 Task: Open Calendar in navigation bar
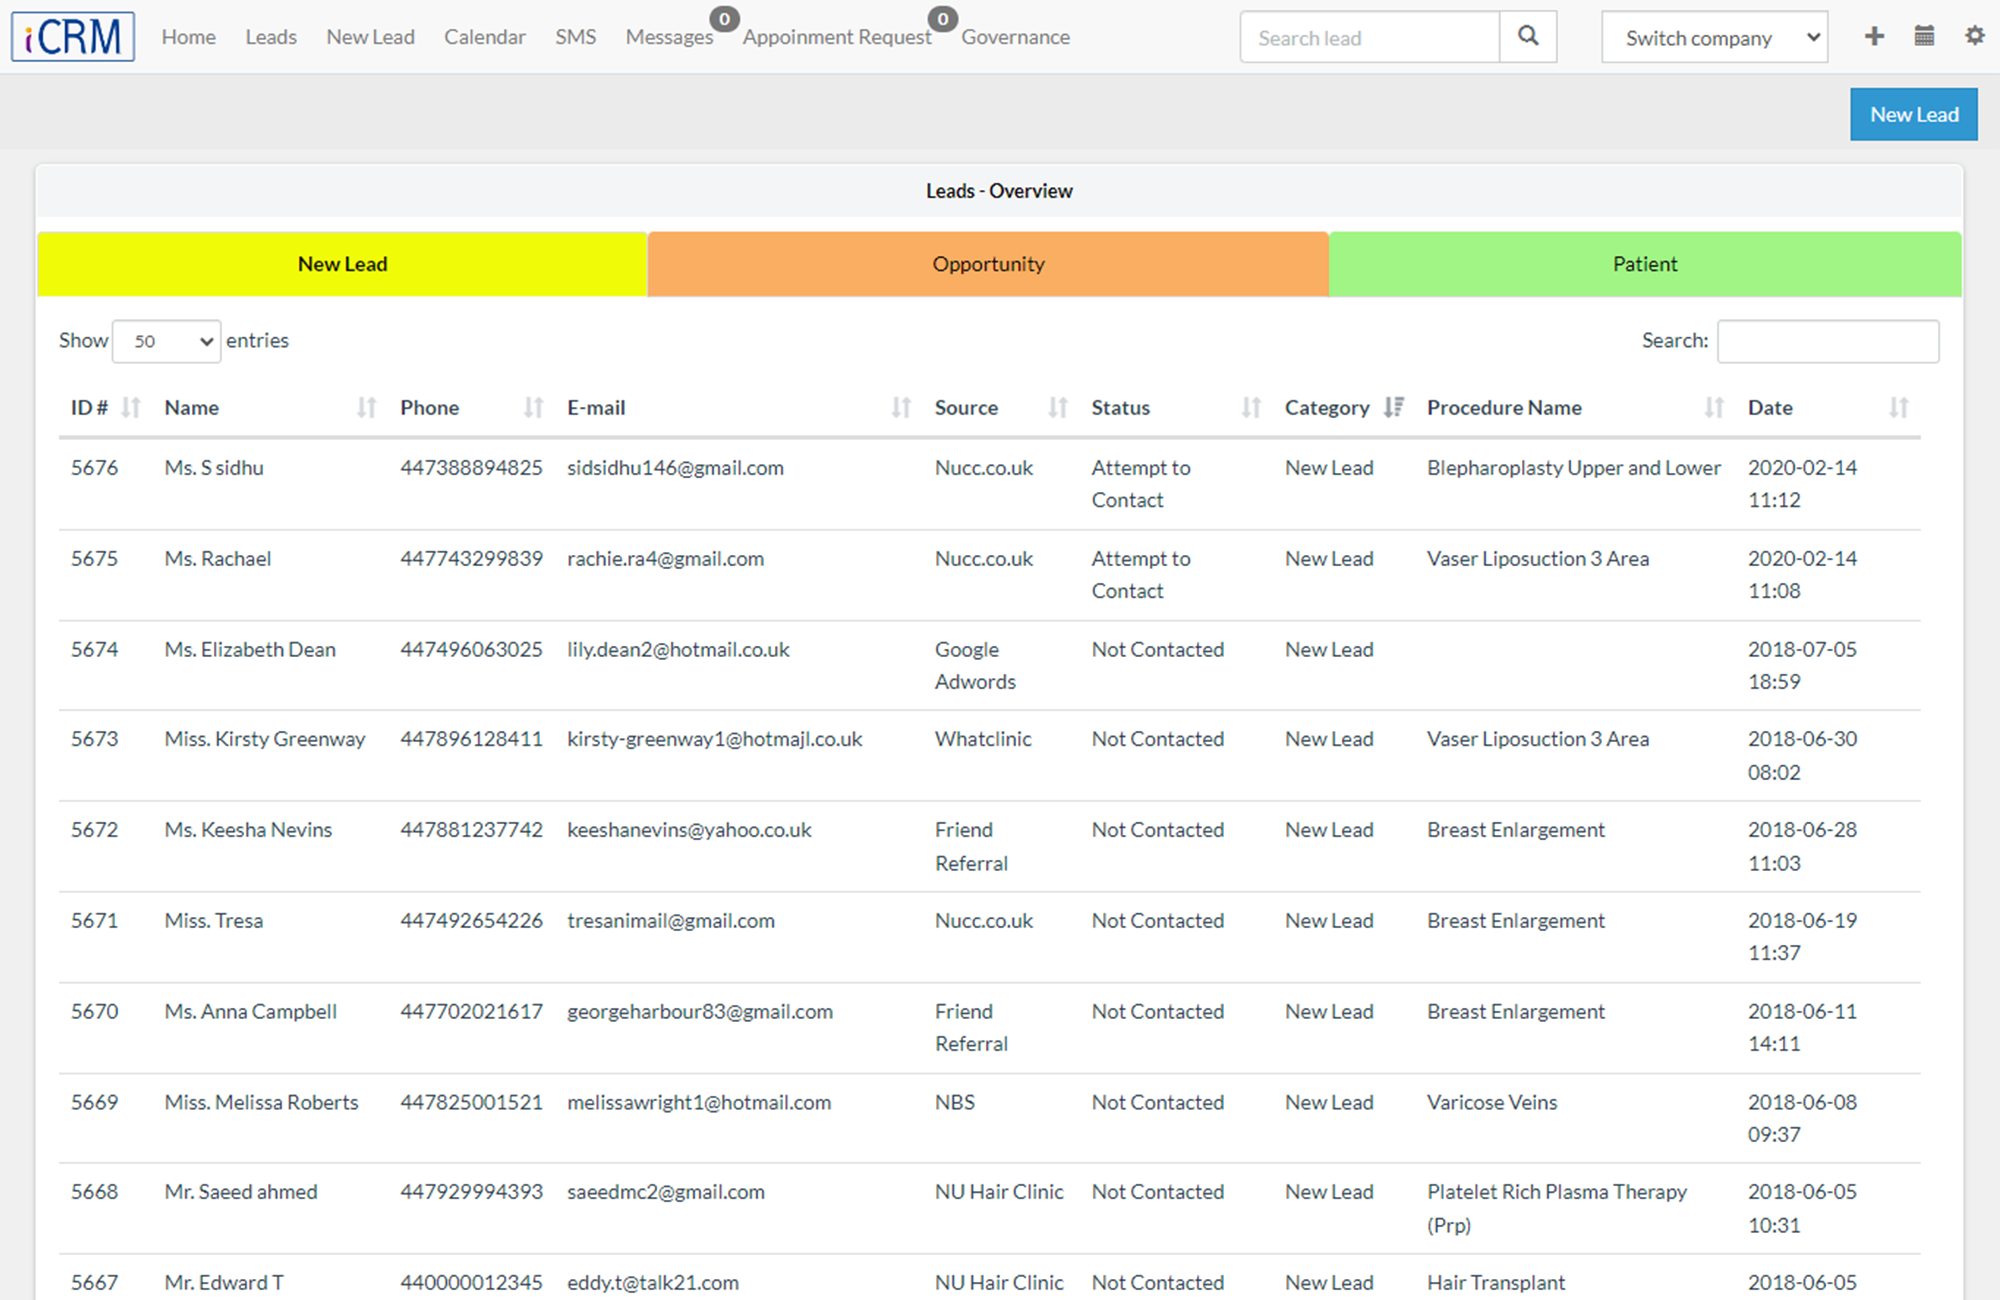pyautogui.click(x=485, y=37)
